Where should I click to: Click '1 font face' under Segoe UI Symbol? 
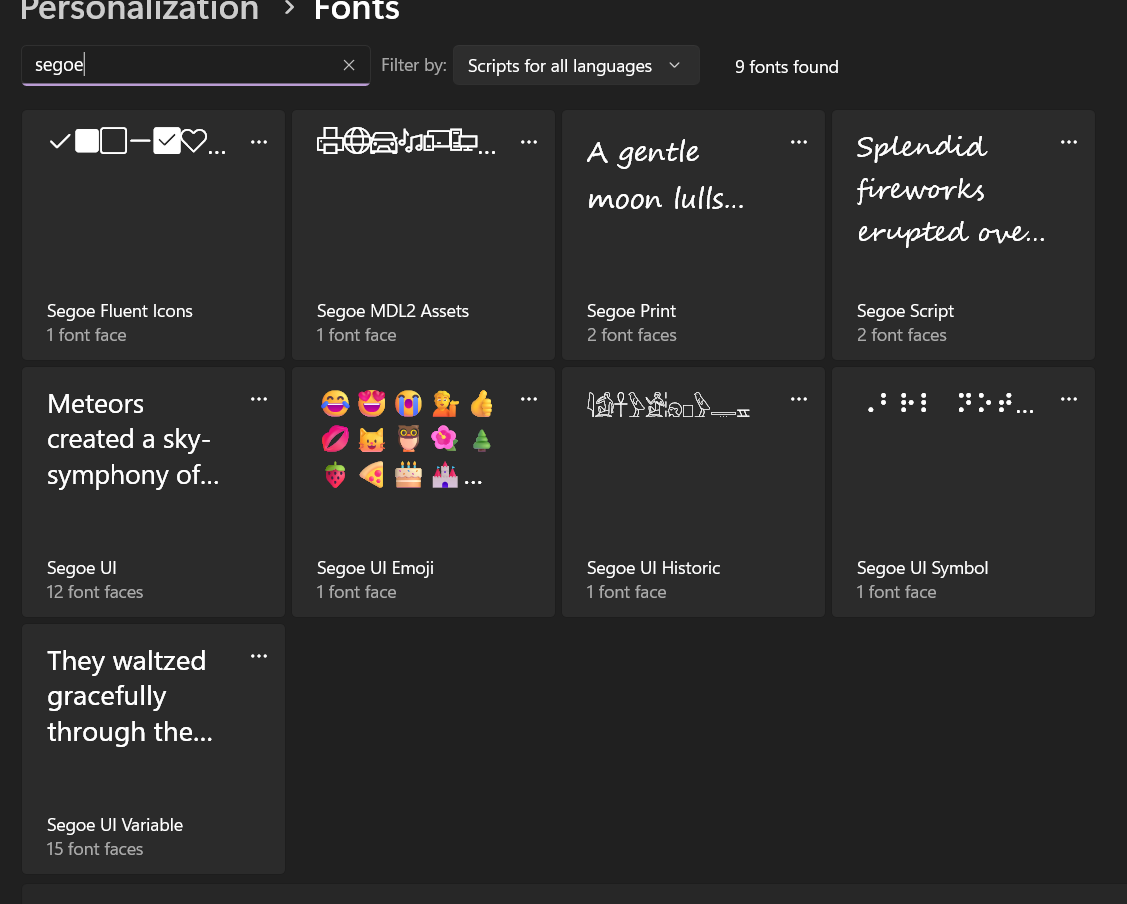point(896,592)
